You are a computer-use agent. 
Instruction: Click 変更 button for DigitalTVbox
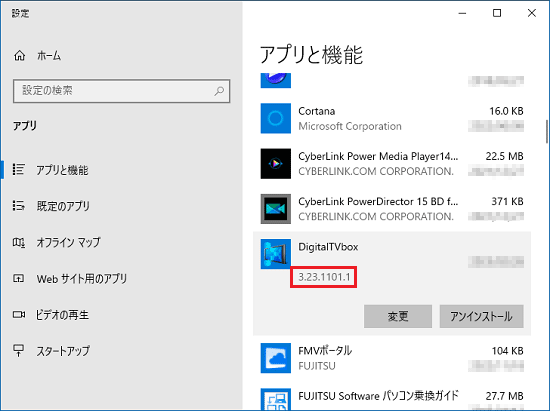tap(398, 316)
